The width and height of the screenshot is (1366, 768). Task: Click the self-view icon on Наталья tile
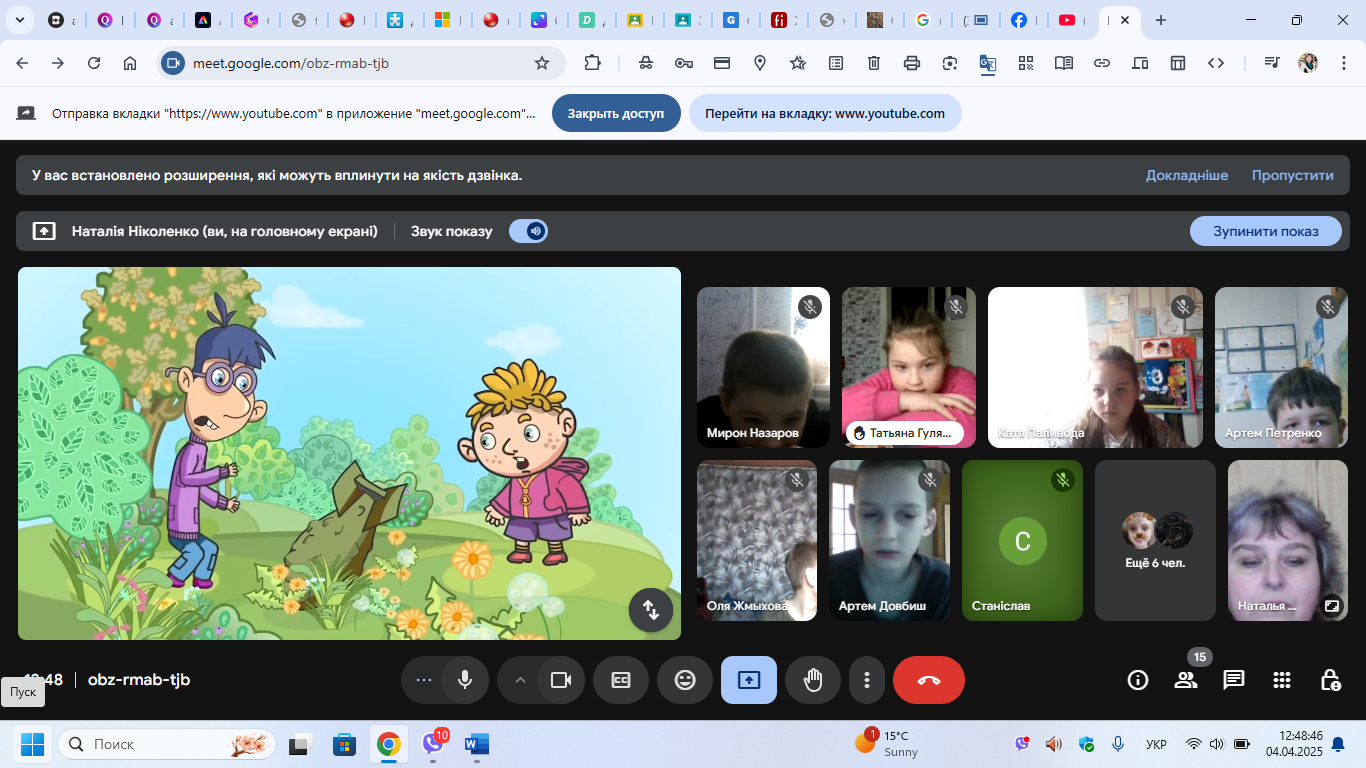[x=1332, y=605]
